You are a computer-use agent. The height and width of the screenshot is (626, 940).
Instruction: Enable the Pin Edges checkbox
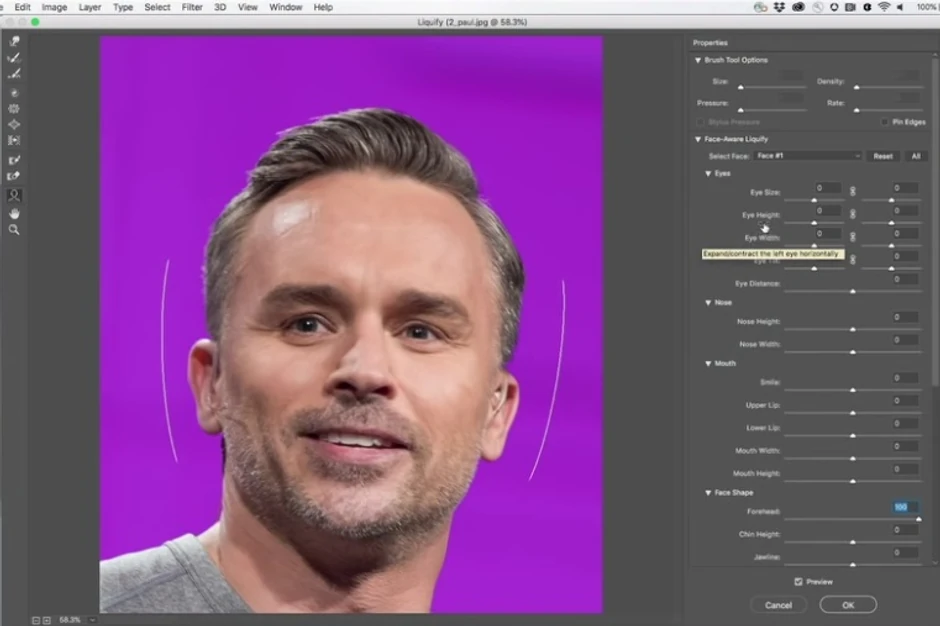pos(884,121)
